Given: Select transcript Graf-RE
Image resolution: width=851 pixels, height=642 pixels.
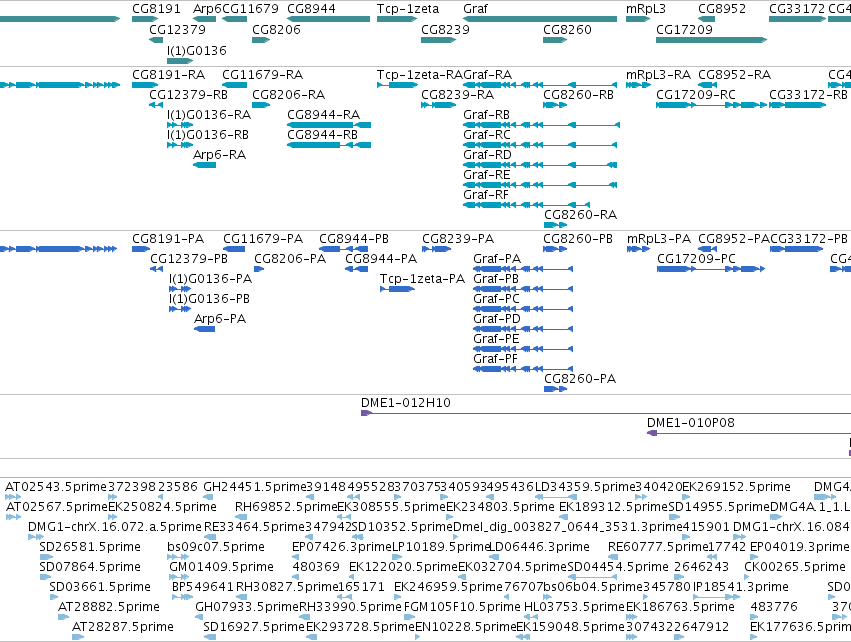Looking at the screenshot, I should coord(540,185).
